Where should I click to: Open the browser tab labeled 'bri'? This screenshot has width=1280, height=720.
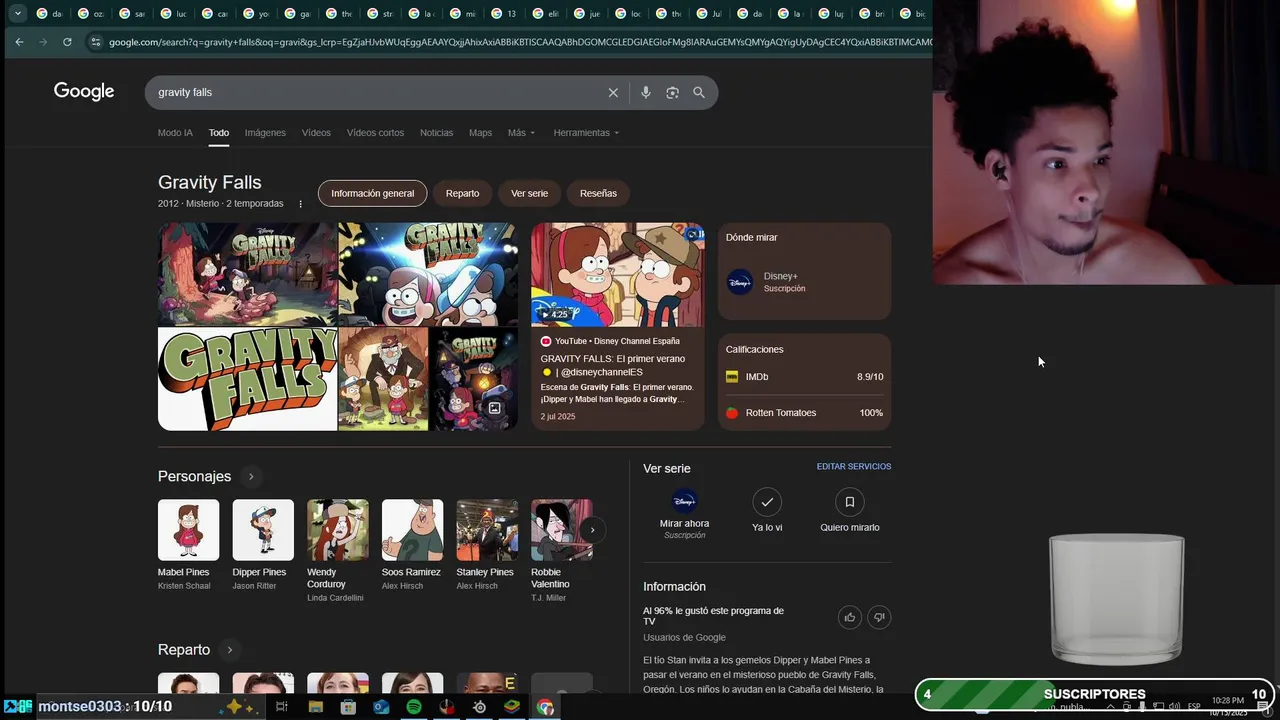click(873, 14)
